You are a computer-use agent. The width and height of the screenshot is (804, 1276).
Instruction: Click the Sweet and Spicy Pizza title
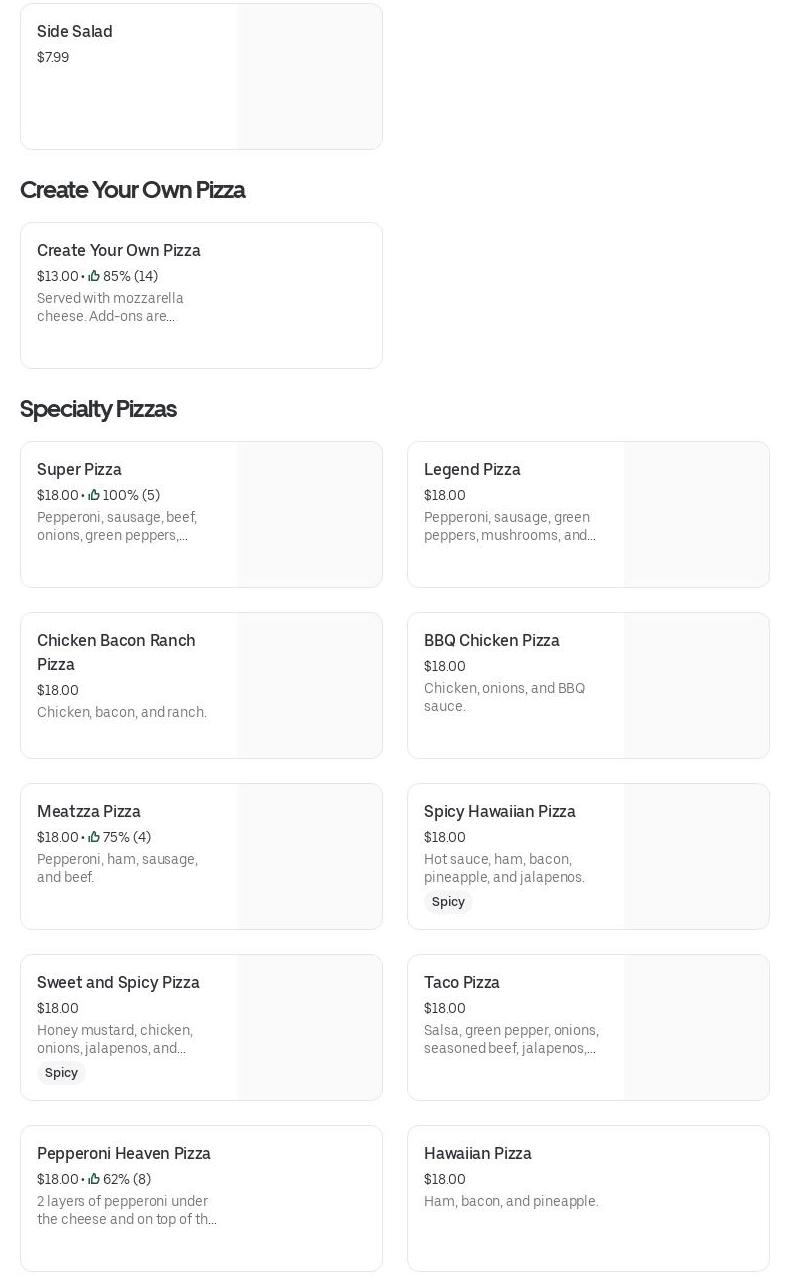tap(118, 983)
